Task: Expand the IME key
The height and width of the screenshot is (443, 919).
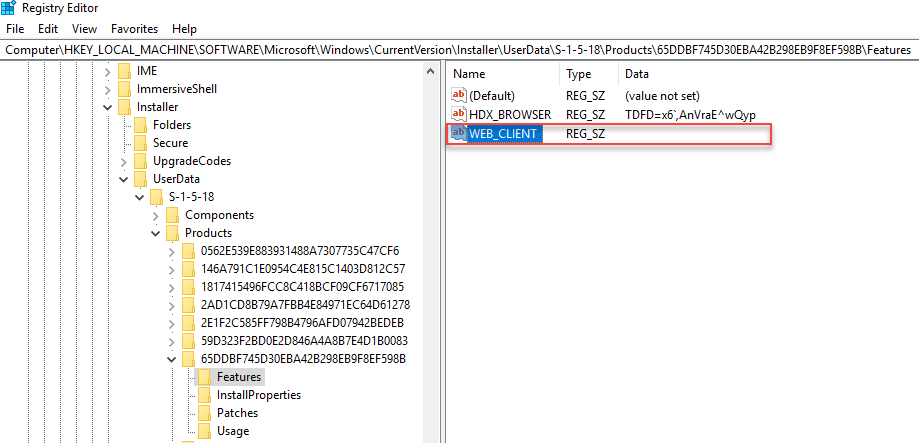Action: 108,71
